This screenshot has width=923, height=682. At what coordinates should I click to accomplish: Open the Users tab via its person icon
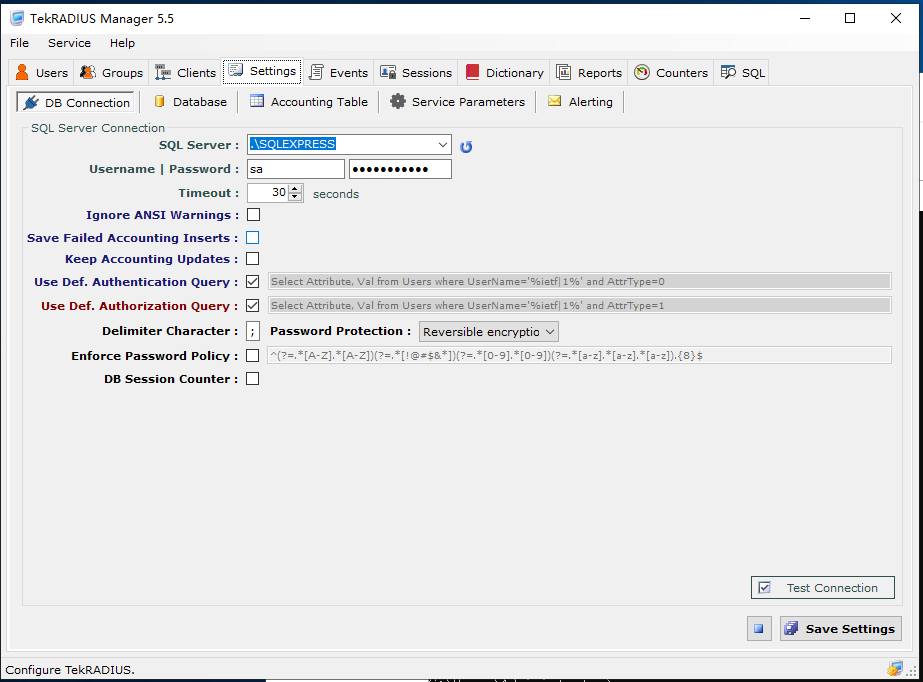point(22,72)
